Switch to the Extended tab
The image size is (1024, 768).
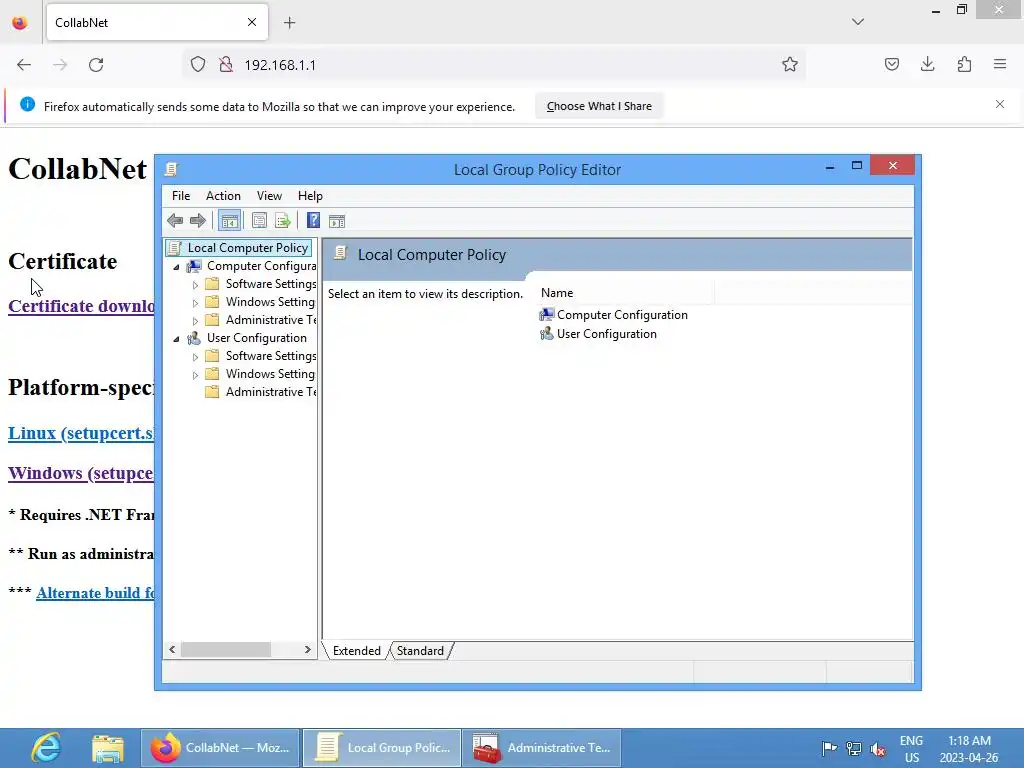(357, 650)
